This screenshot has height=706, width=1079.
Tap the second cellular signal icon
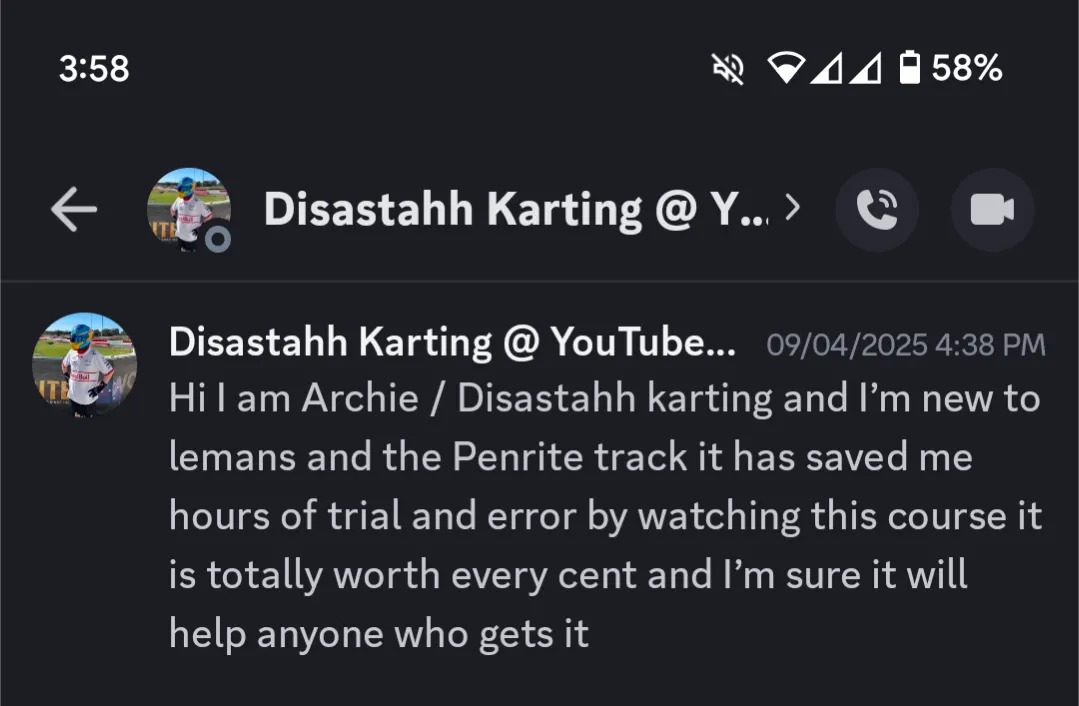point(866,68)
